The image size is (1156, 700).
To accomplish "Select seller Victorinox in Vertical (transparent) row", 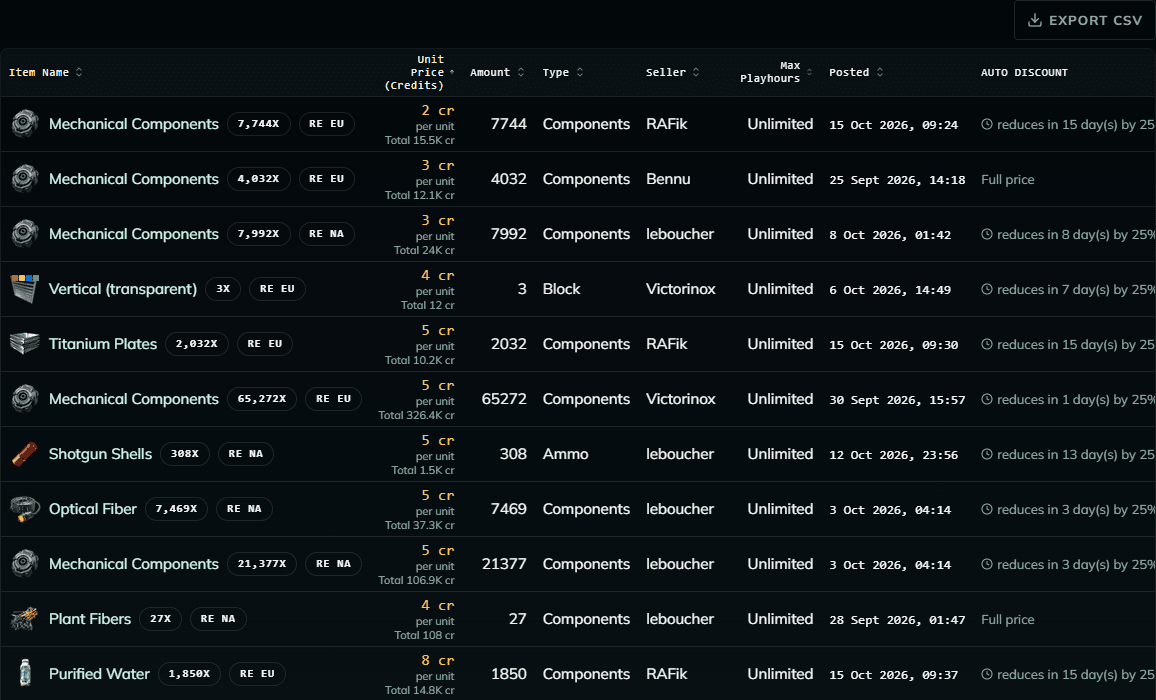I will [680, 289].
